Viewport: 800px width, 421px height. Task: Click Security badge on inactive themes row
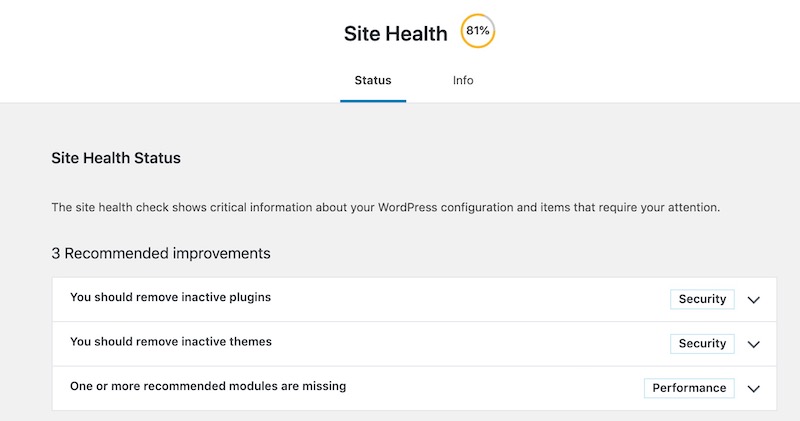point(702,343)
